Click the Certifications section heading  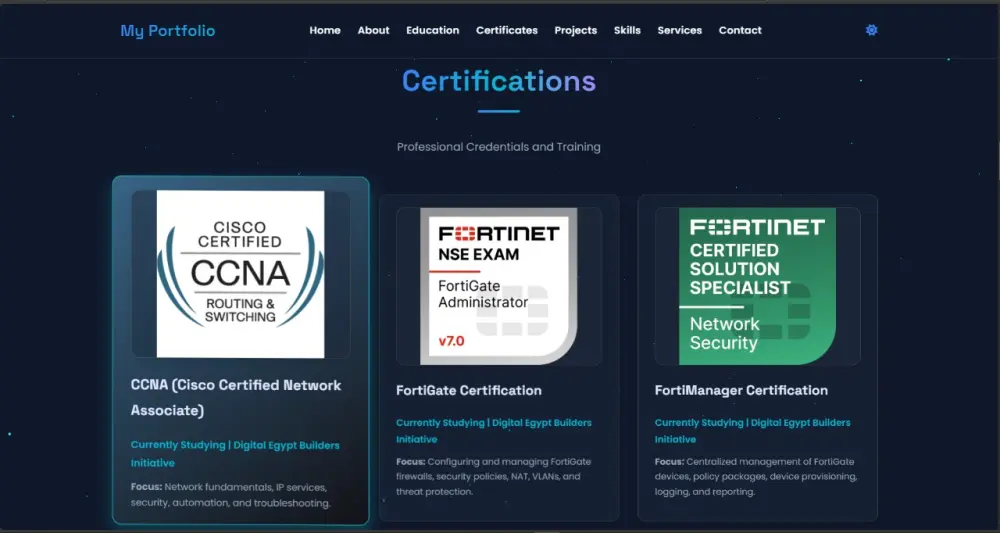(x=498, y=81)
